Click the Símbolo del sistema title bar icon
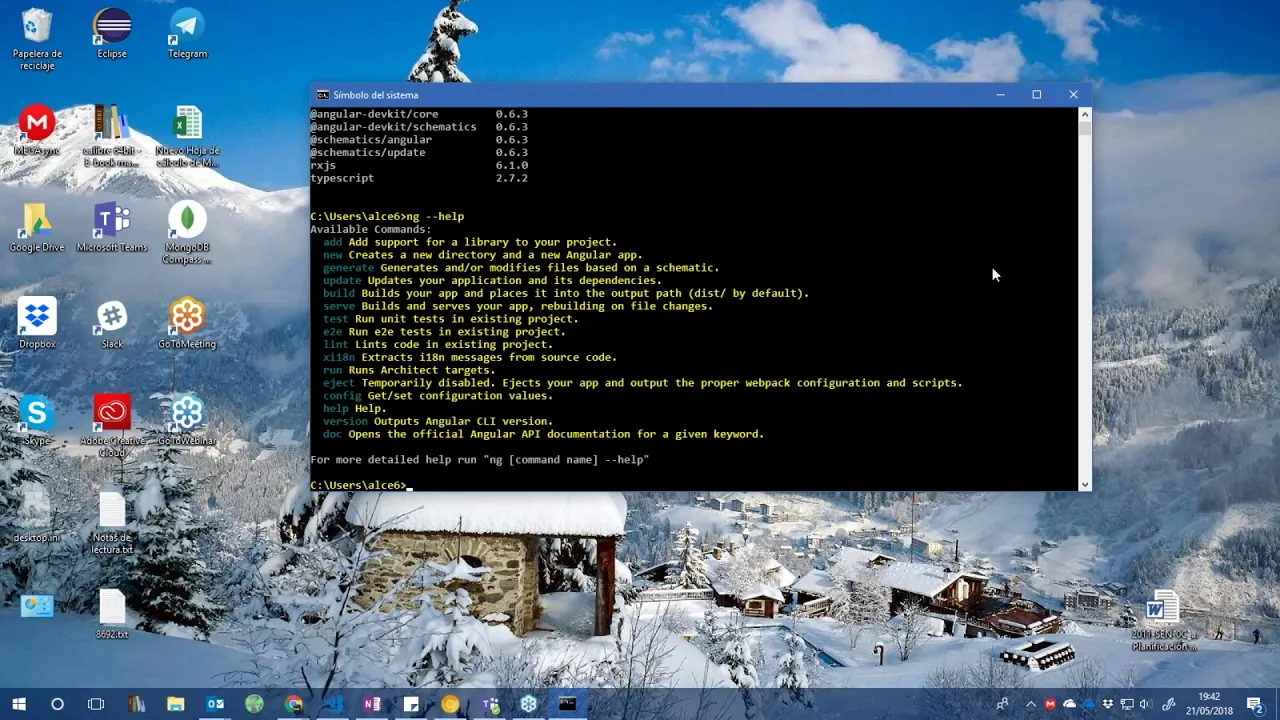Screen dimensions: 1280x720 [x=322, y=95]
